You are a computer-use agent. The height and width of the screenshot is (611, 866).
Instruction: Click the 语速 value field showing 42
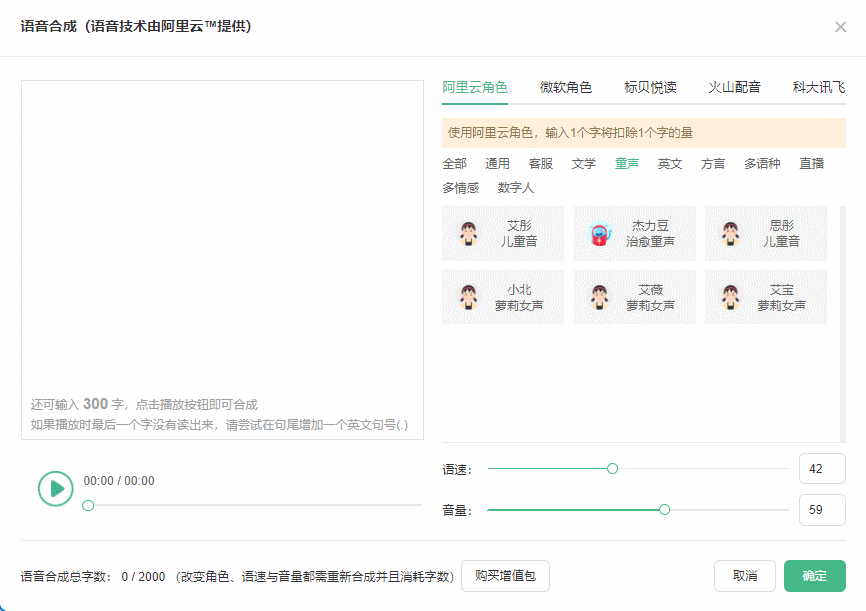click(822, 468)
